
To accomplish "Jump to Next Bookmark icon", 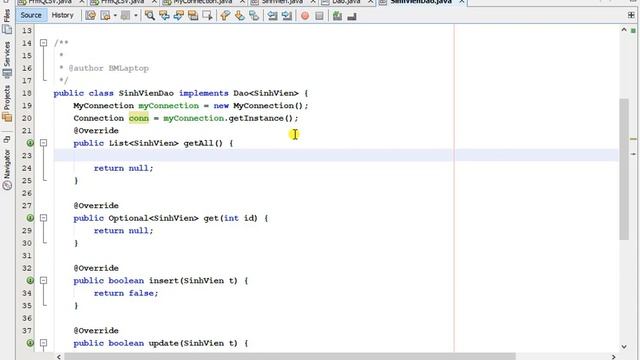I will click(239, 16).
